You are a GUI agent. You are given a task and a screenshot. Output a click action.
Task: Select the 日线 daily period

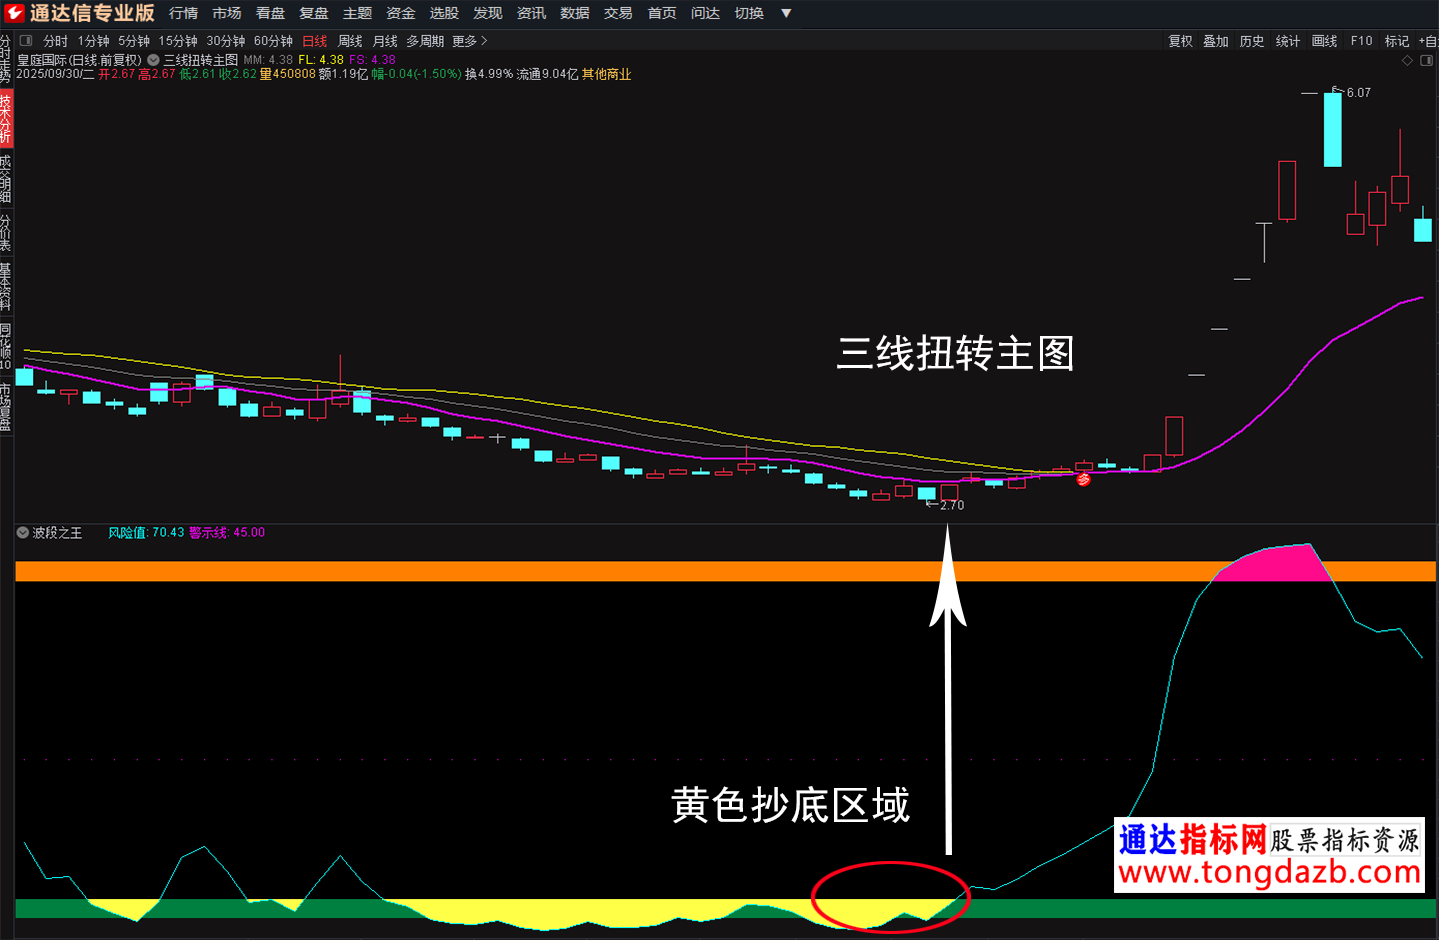(315, 41)
